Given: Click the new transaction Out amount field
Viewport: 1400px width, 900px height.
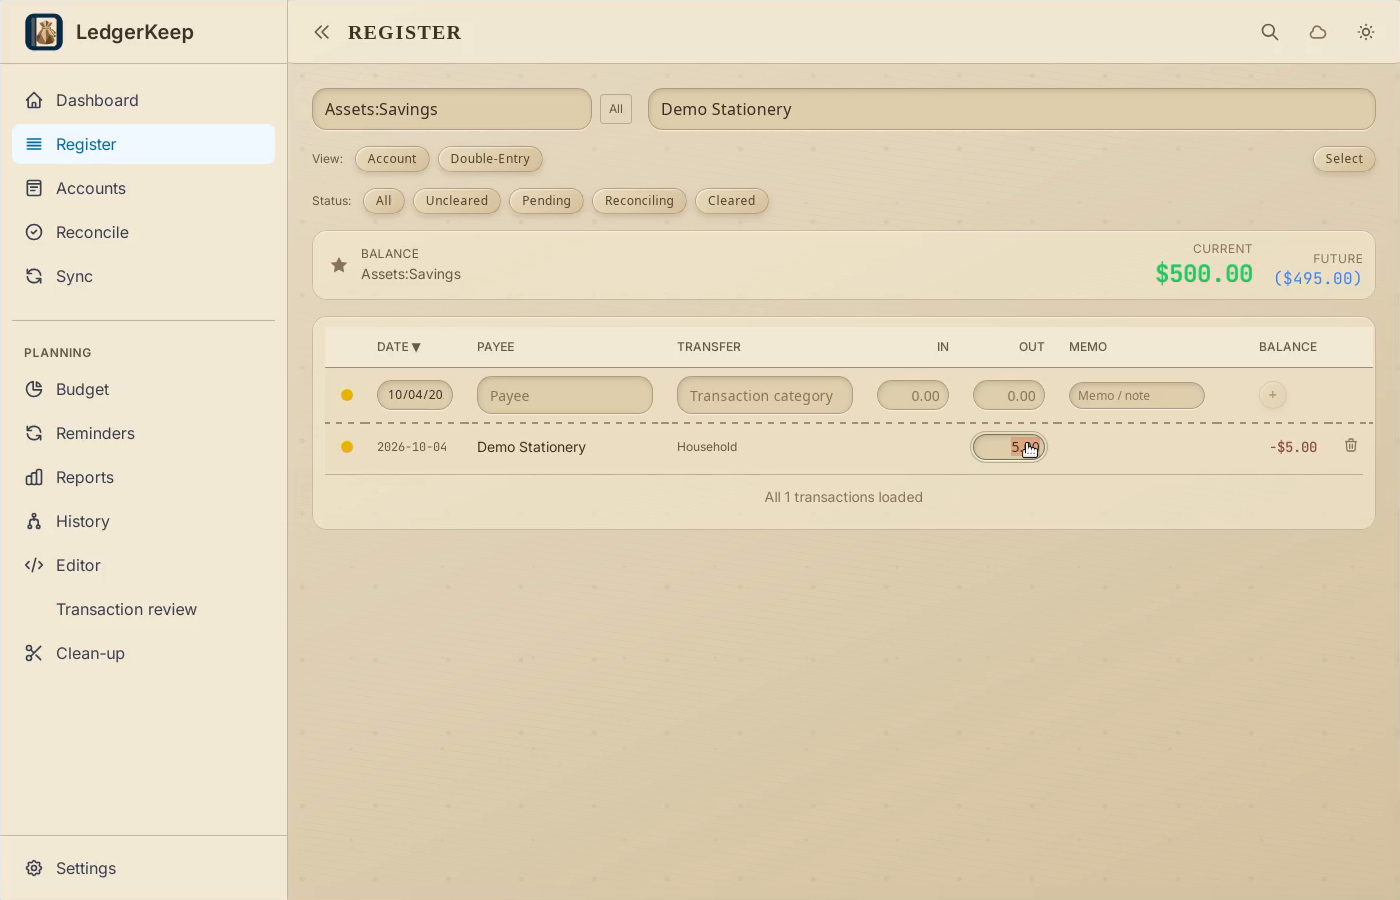Looking at the screenshot, I should pos(1009,395).
